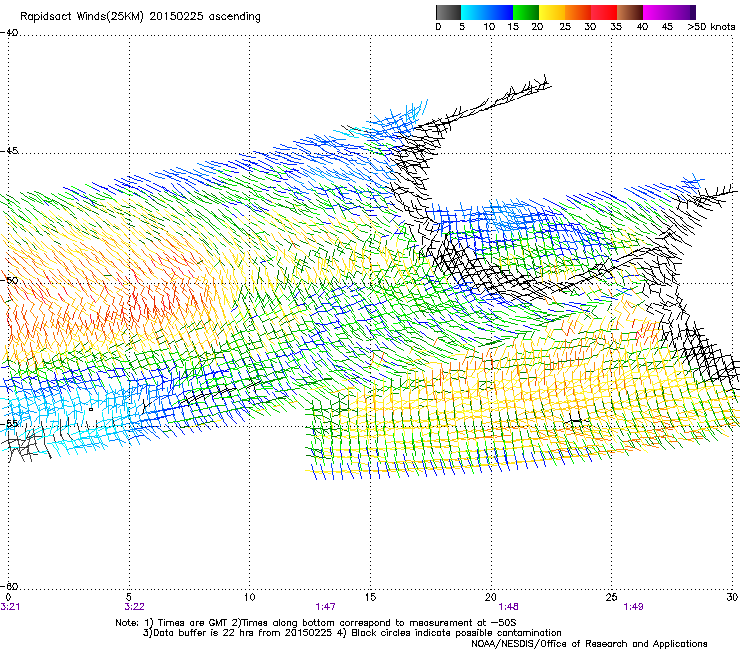Click the '30' longitude label on bottom axis

pos(732,597)
